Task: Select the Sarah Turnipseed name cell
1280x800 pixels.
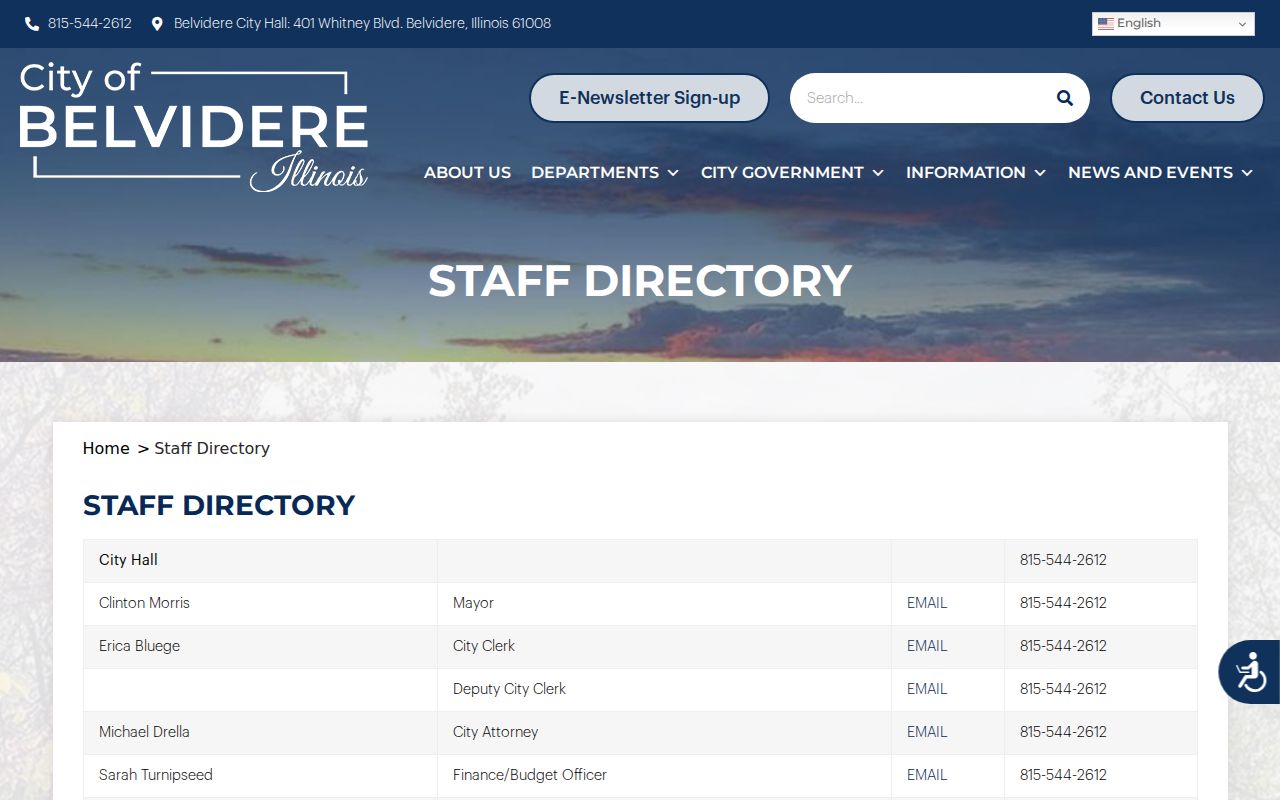Action: click(x=260, y=775)
